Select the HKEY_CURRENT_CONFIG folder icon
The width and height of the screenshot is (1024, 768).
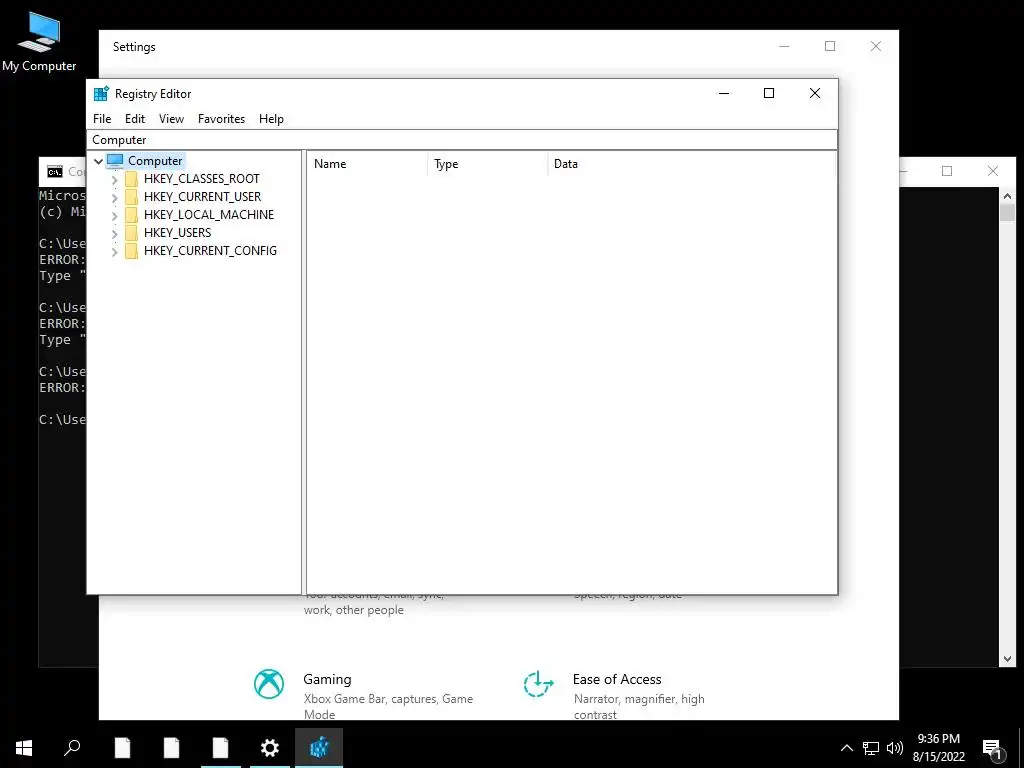(131, 251)
